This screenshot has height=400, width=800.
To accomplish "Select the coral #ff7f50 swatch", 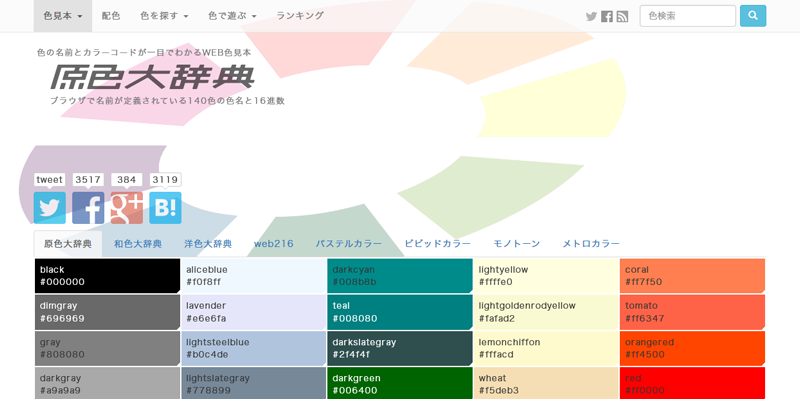I will click(x=692, y=276).
